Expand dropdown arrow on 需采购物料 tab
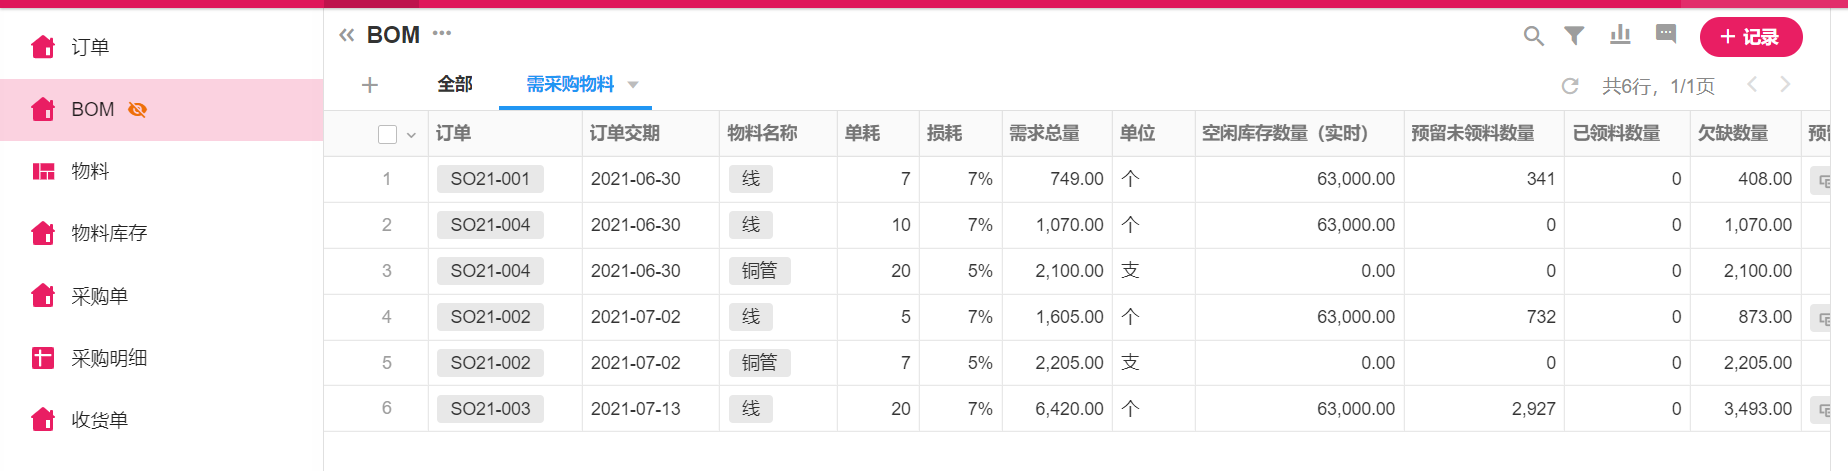The height and width of the screenshot is (471, 1848). [x=633, y=85]
